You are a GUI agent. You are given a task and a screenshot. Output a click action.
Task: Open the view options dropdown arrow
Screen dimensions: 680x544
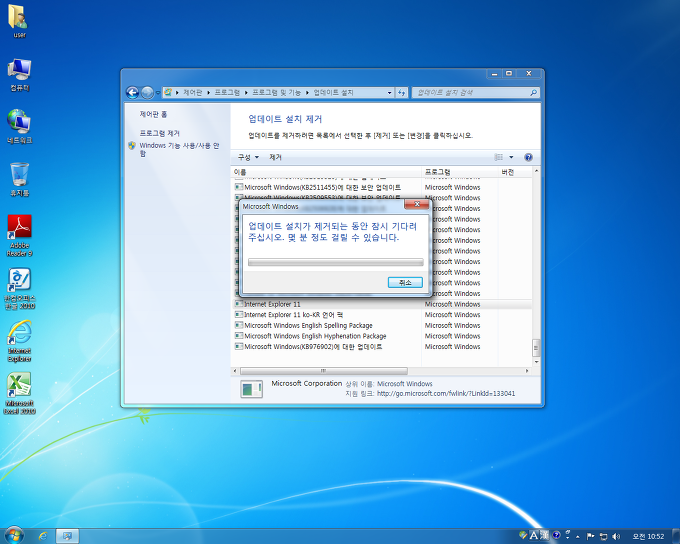point(511,157)
